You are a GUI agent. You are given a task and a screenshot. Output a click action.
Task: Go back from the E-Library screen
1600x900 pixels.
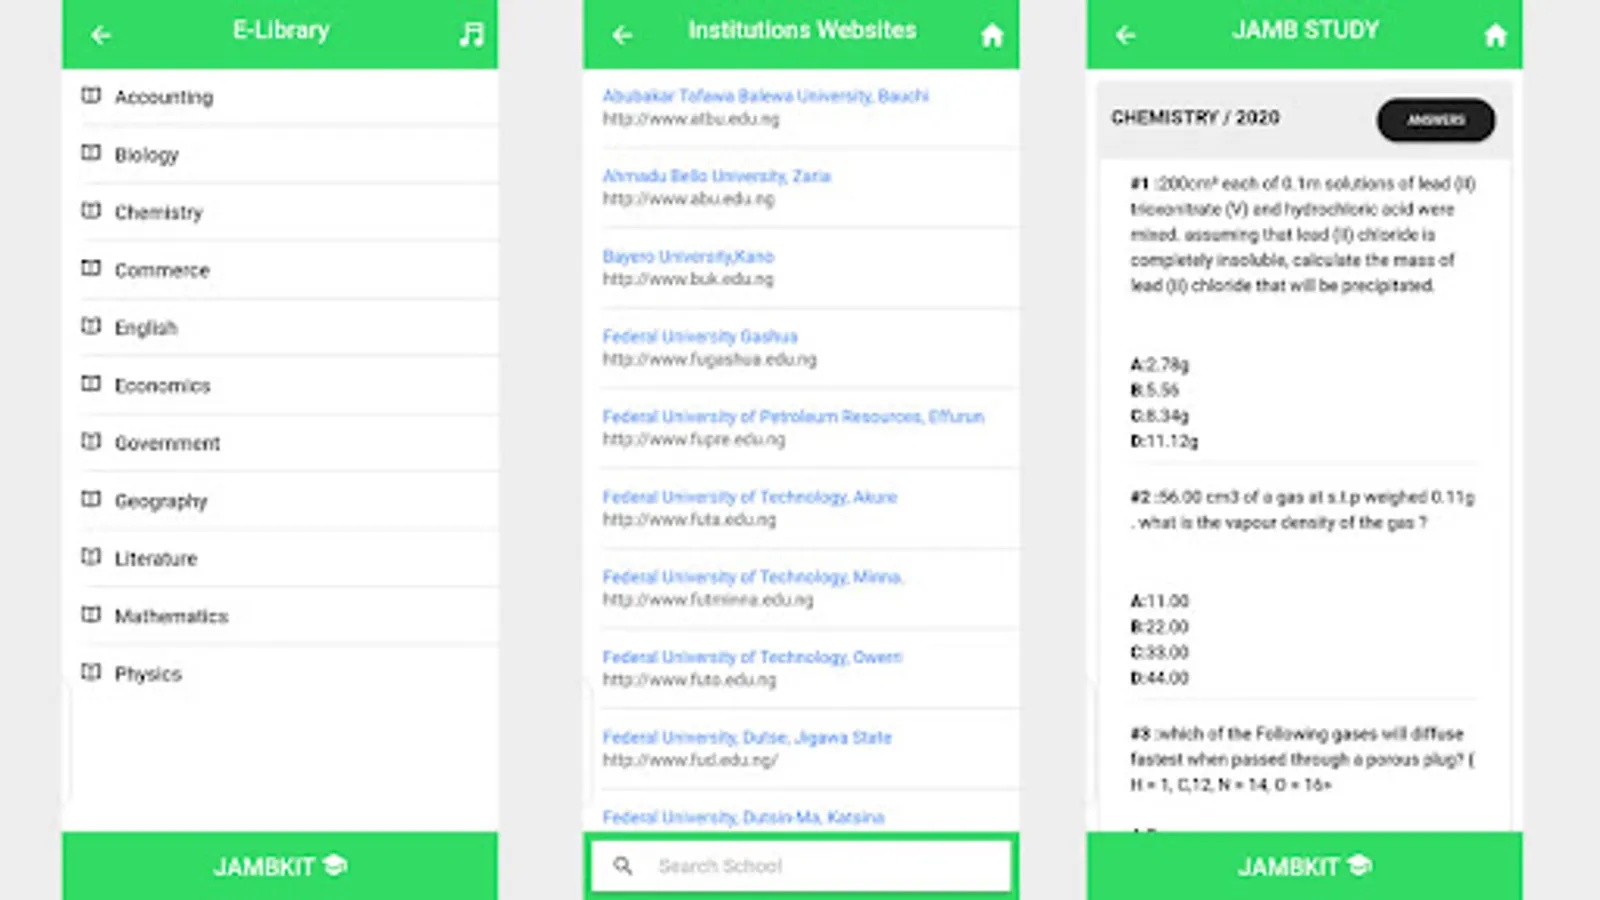click(101, 35)
